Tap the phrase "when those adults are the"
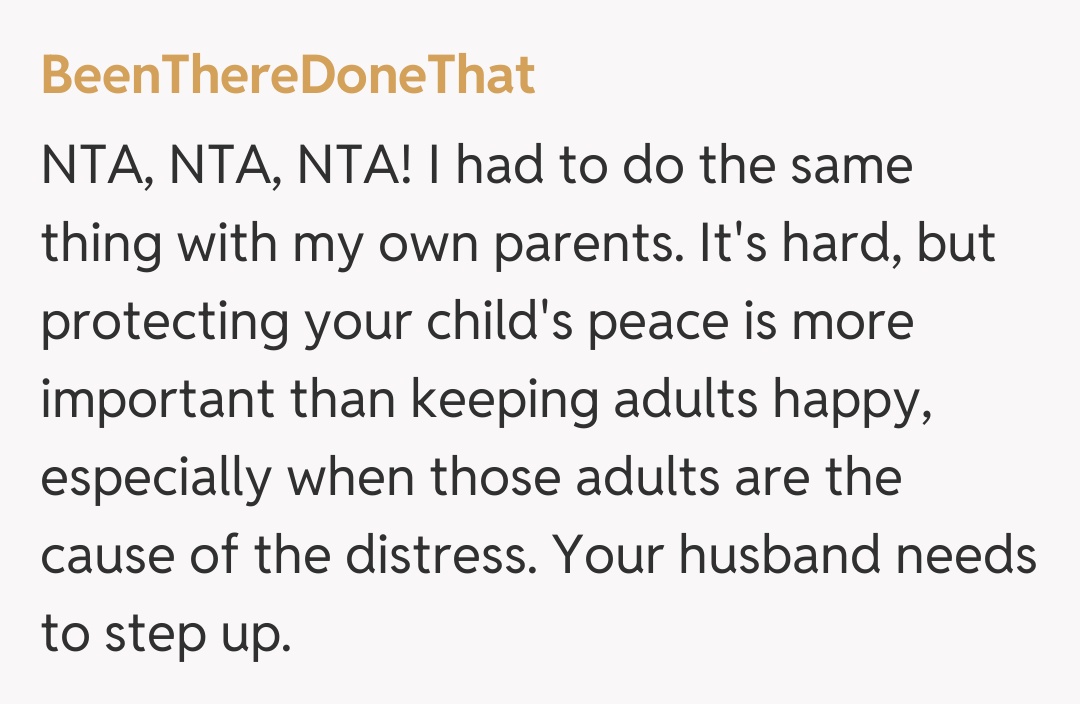 tap(595, 478)
